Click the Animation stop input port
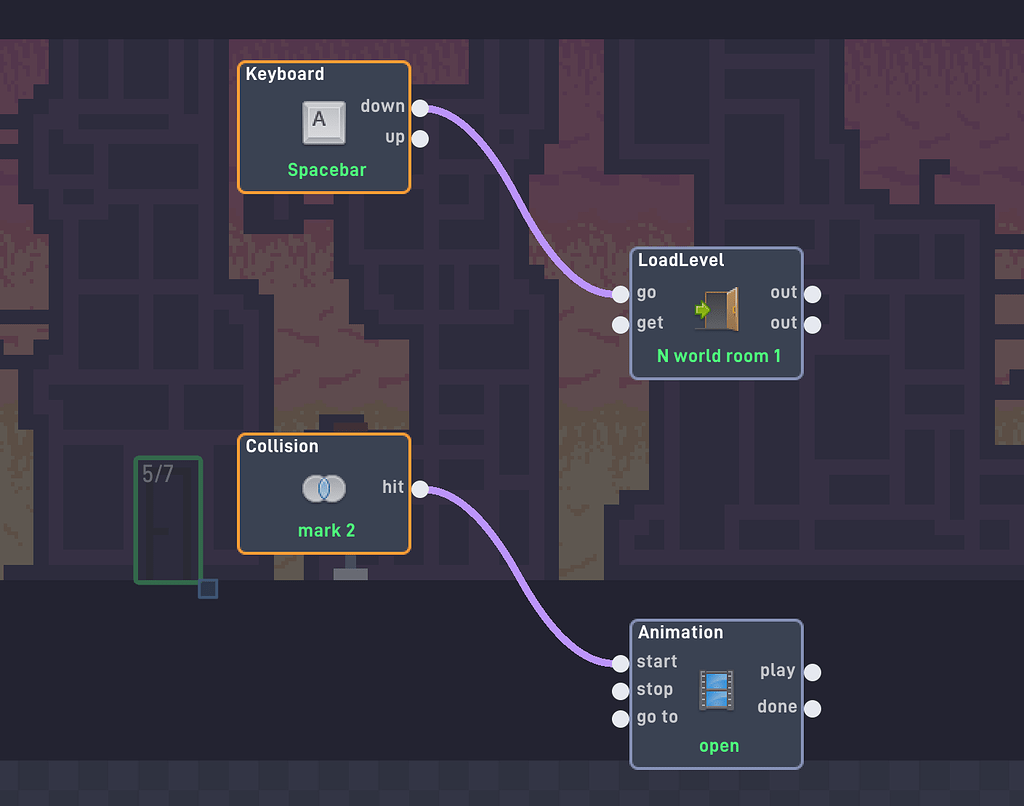 click(620, 691)
